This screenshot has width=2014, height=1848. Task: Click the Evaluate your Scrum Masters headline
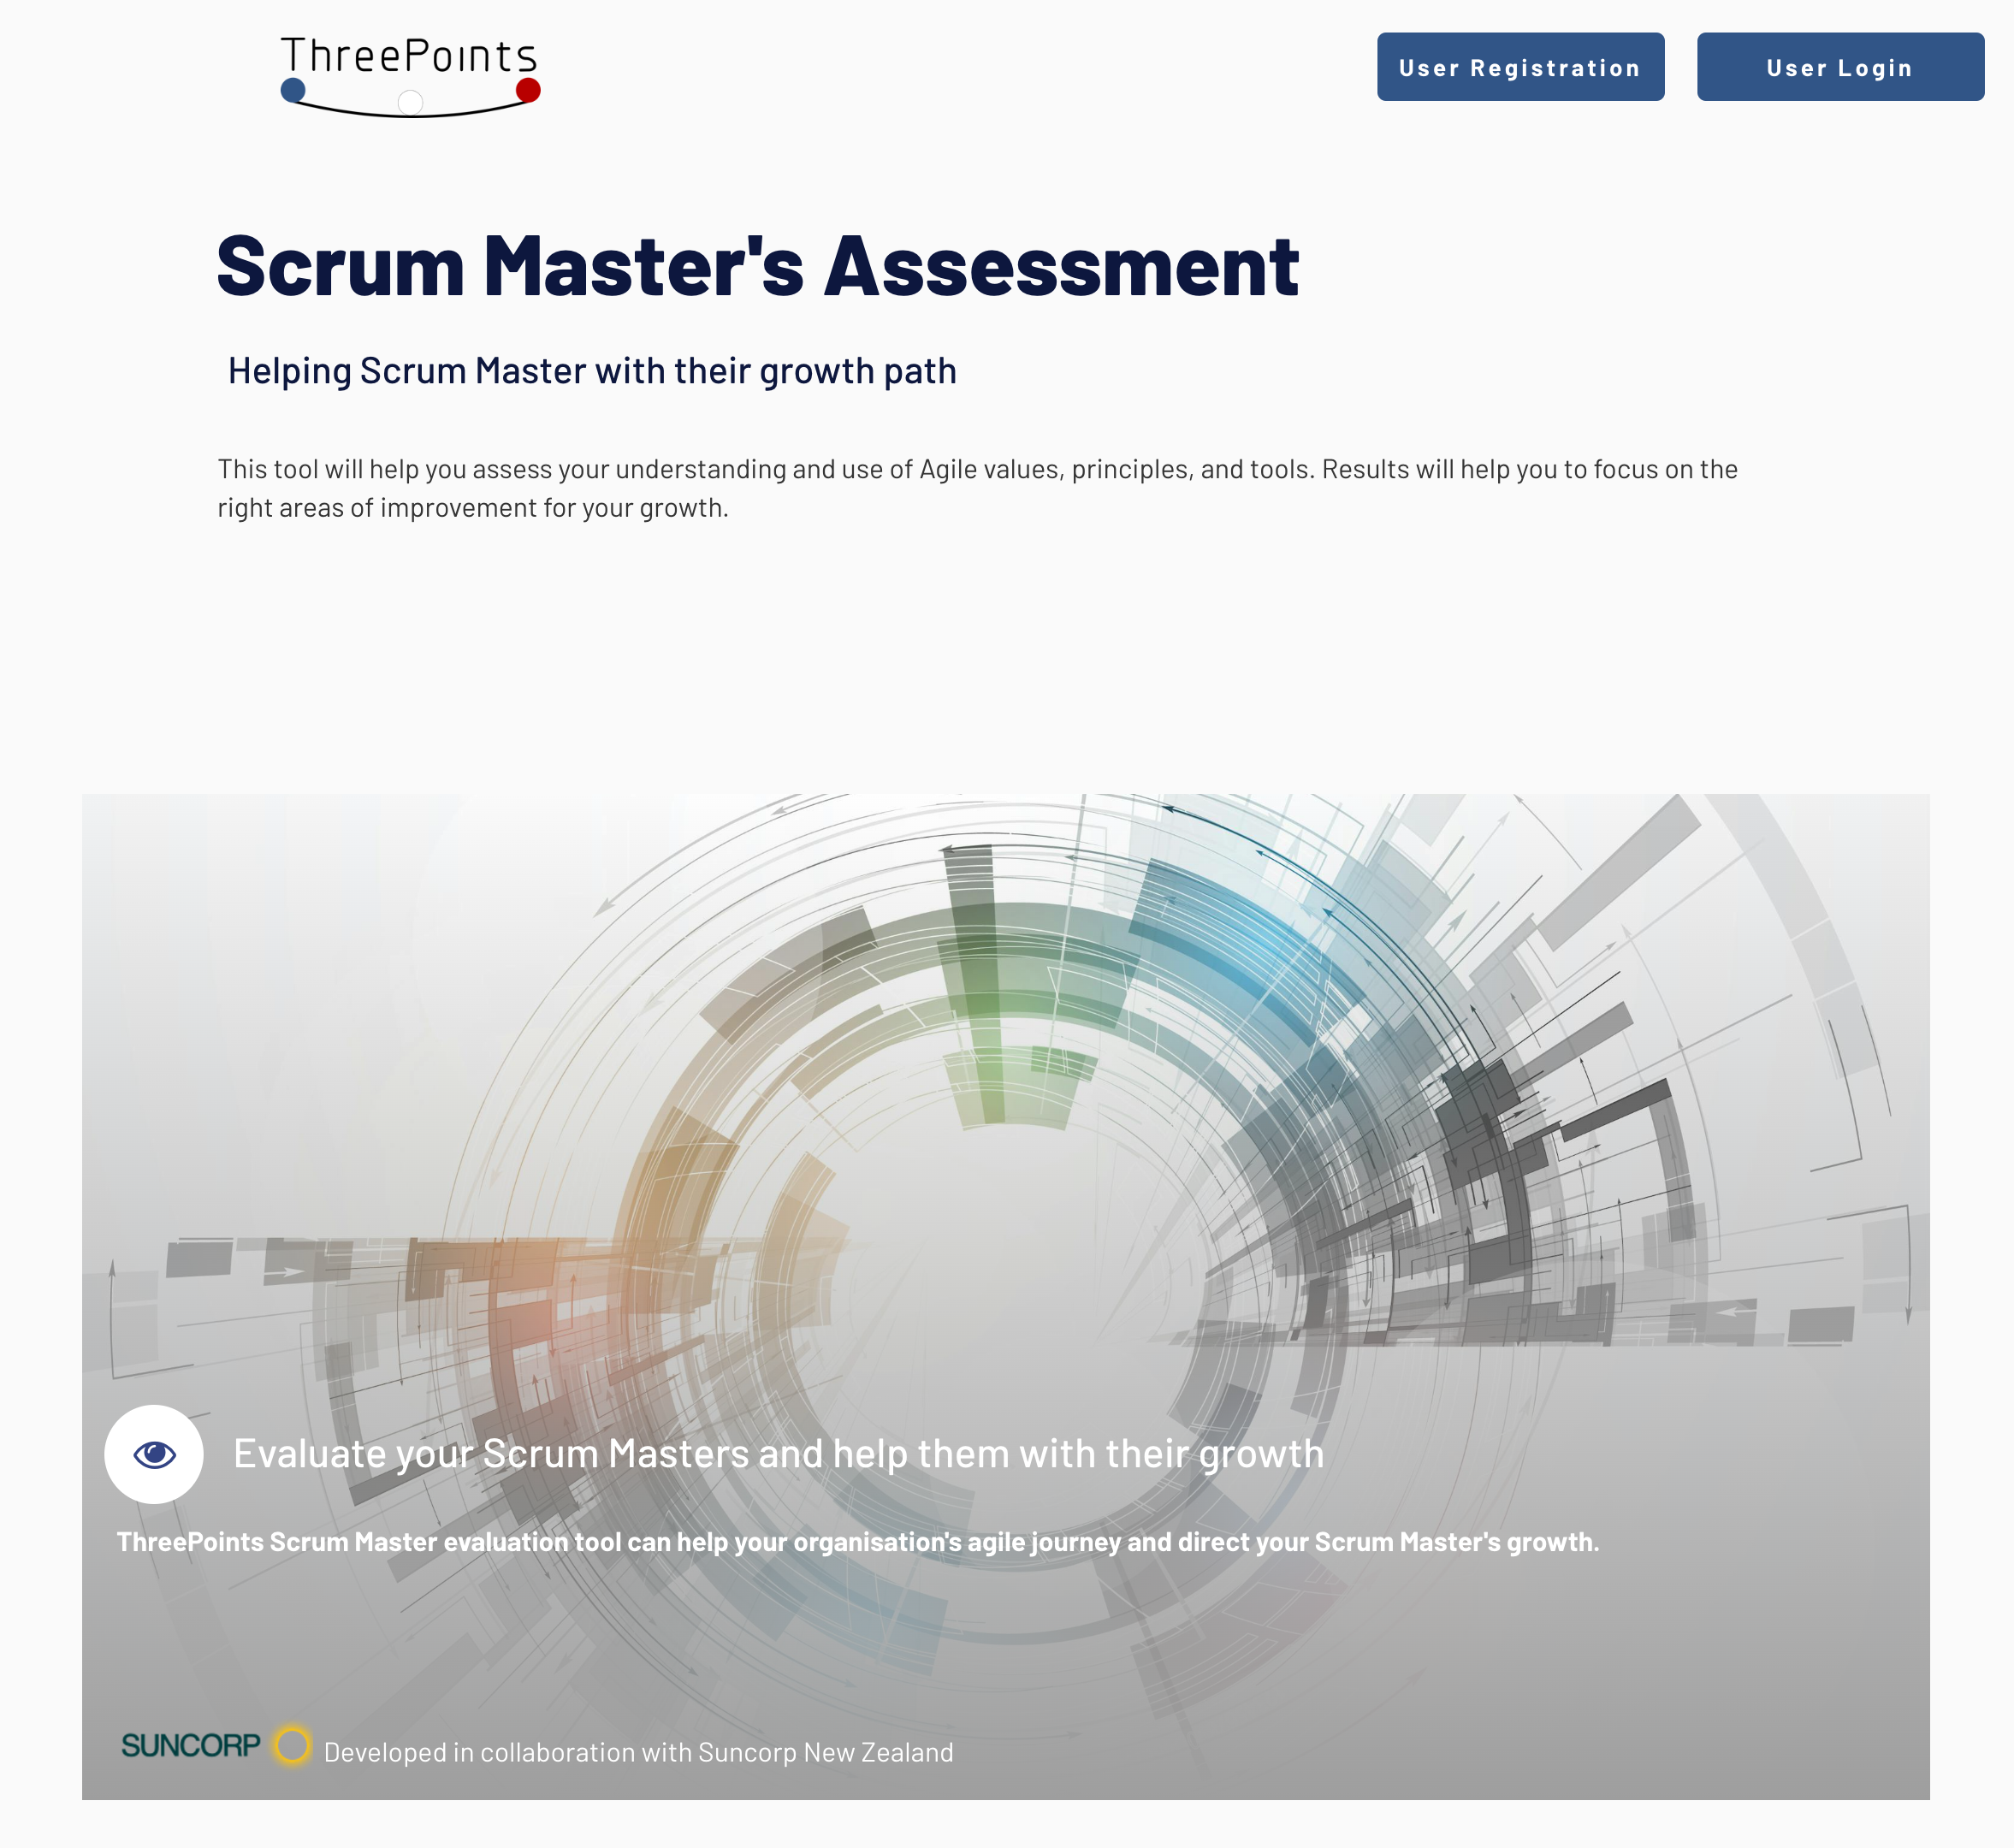coord(778,1453)
